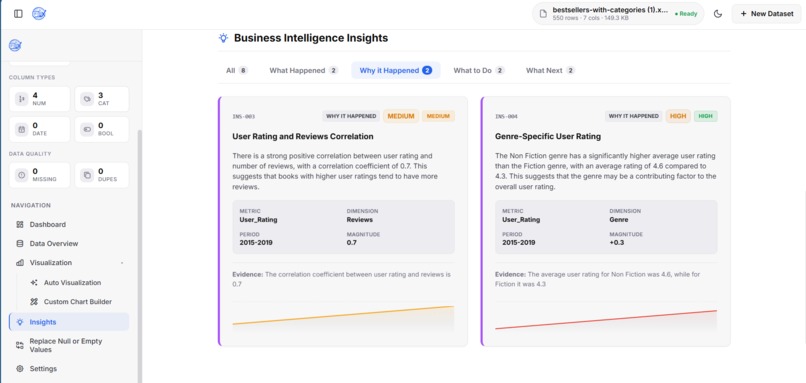806x383 pixels.
Task: Open Custom Chart Builder
Action: 78,302
